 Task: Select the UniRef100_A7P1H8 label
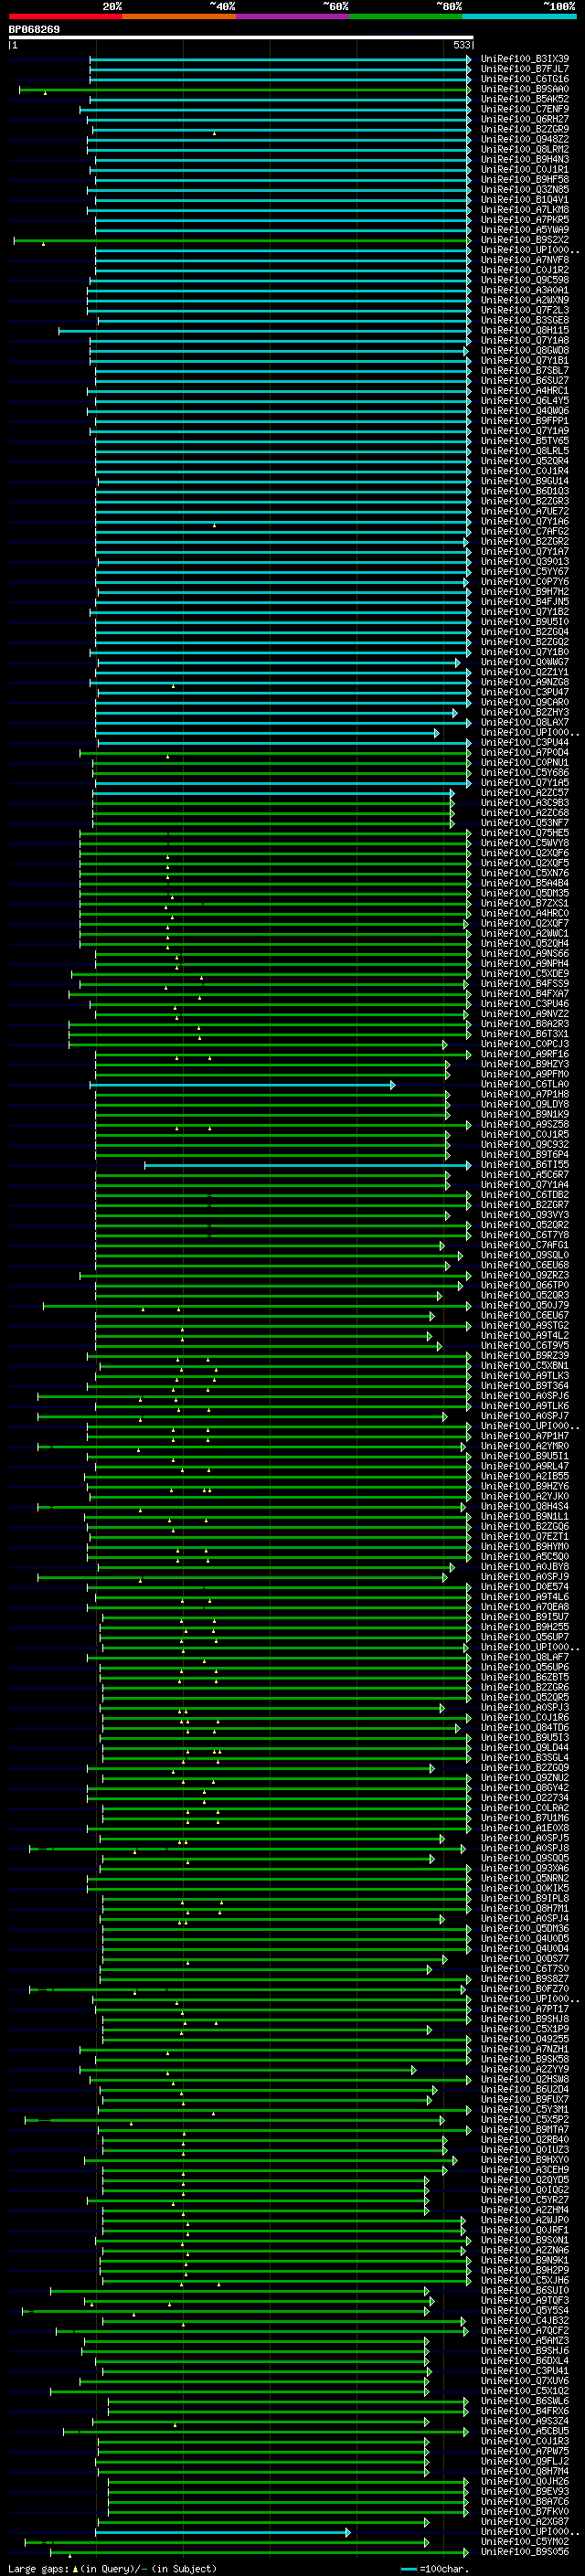tap(525, 1094)
